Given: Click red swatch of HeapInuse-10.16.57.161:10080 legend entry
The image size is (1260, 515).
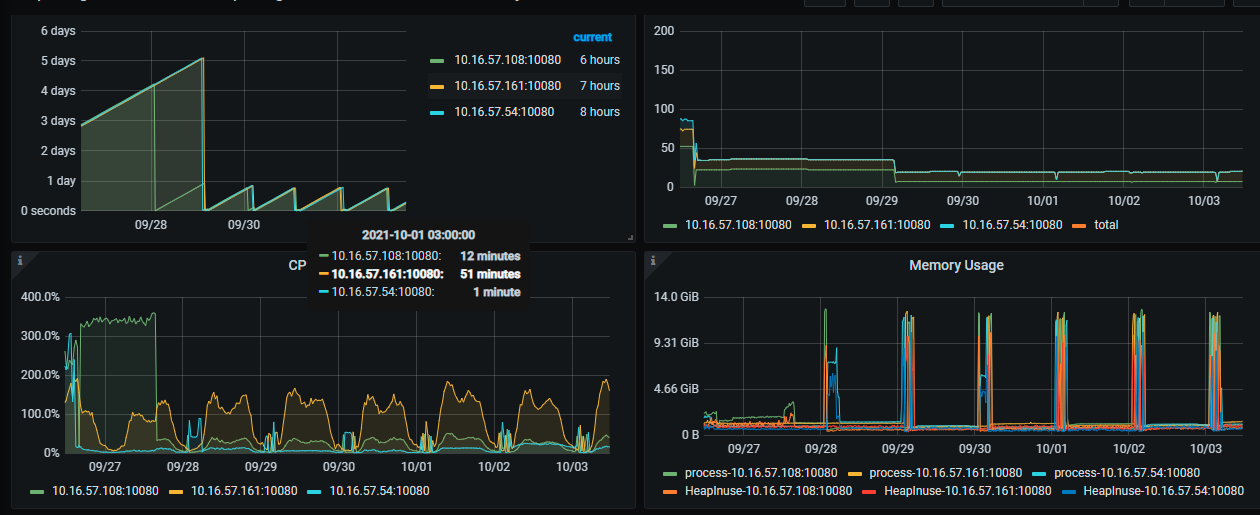Looking at the screenshot, I should (869, 491).
